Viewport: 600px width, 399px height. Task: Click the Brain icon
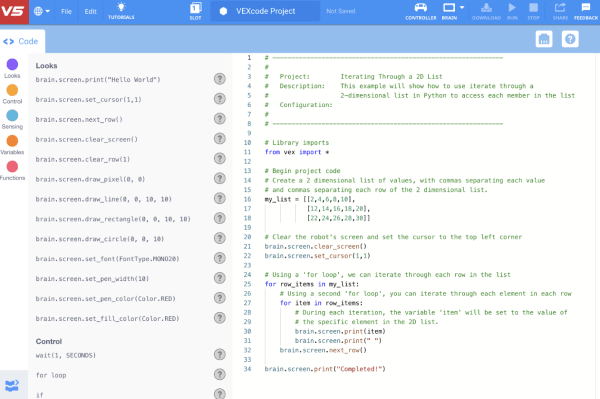449,11
